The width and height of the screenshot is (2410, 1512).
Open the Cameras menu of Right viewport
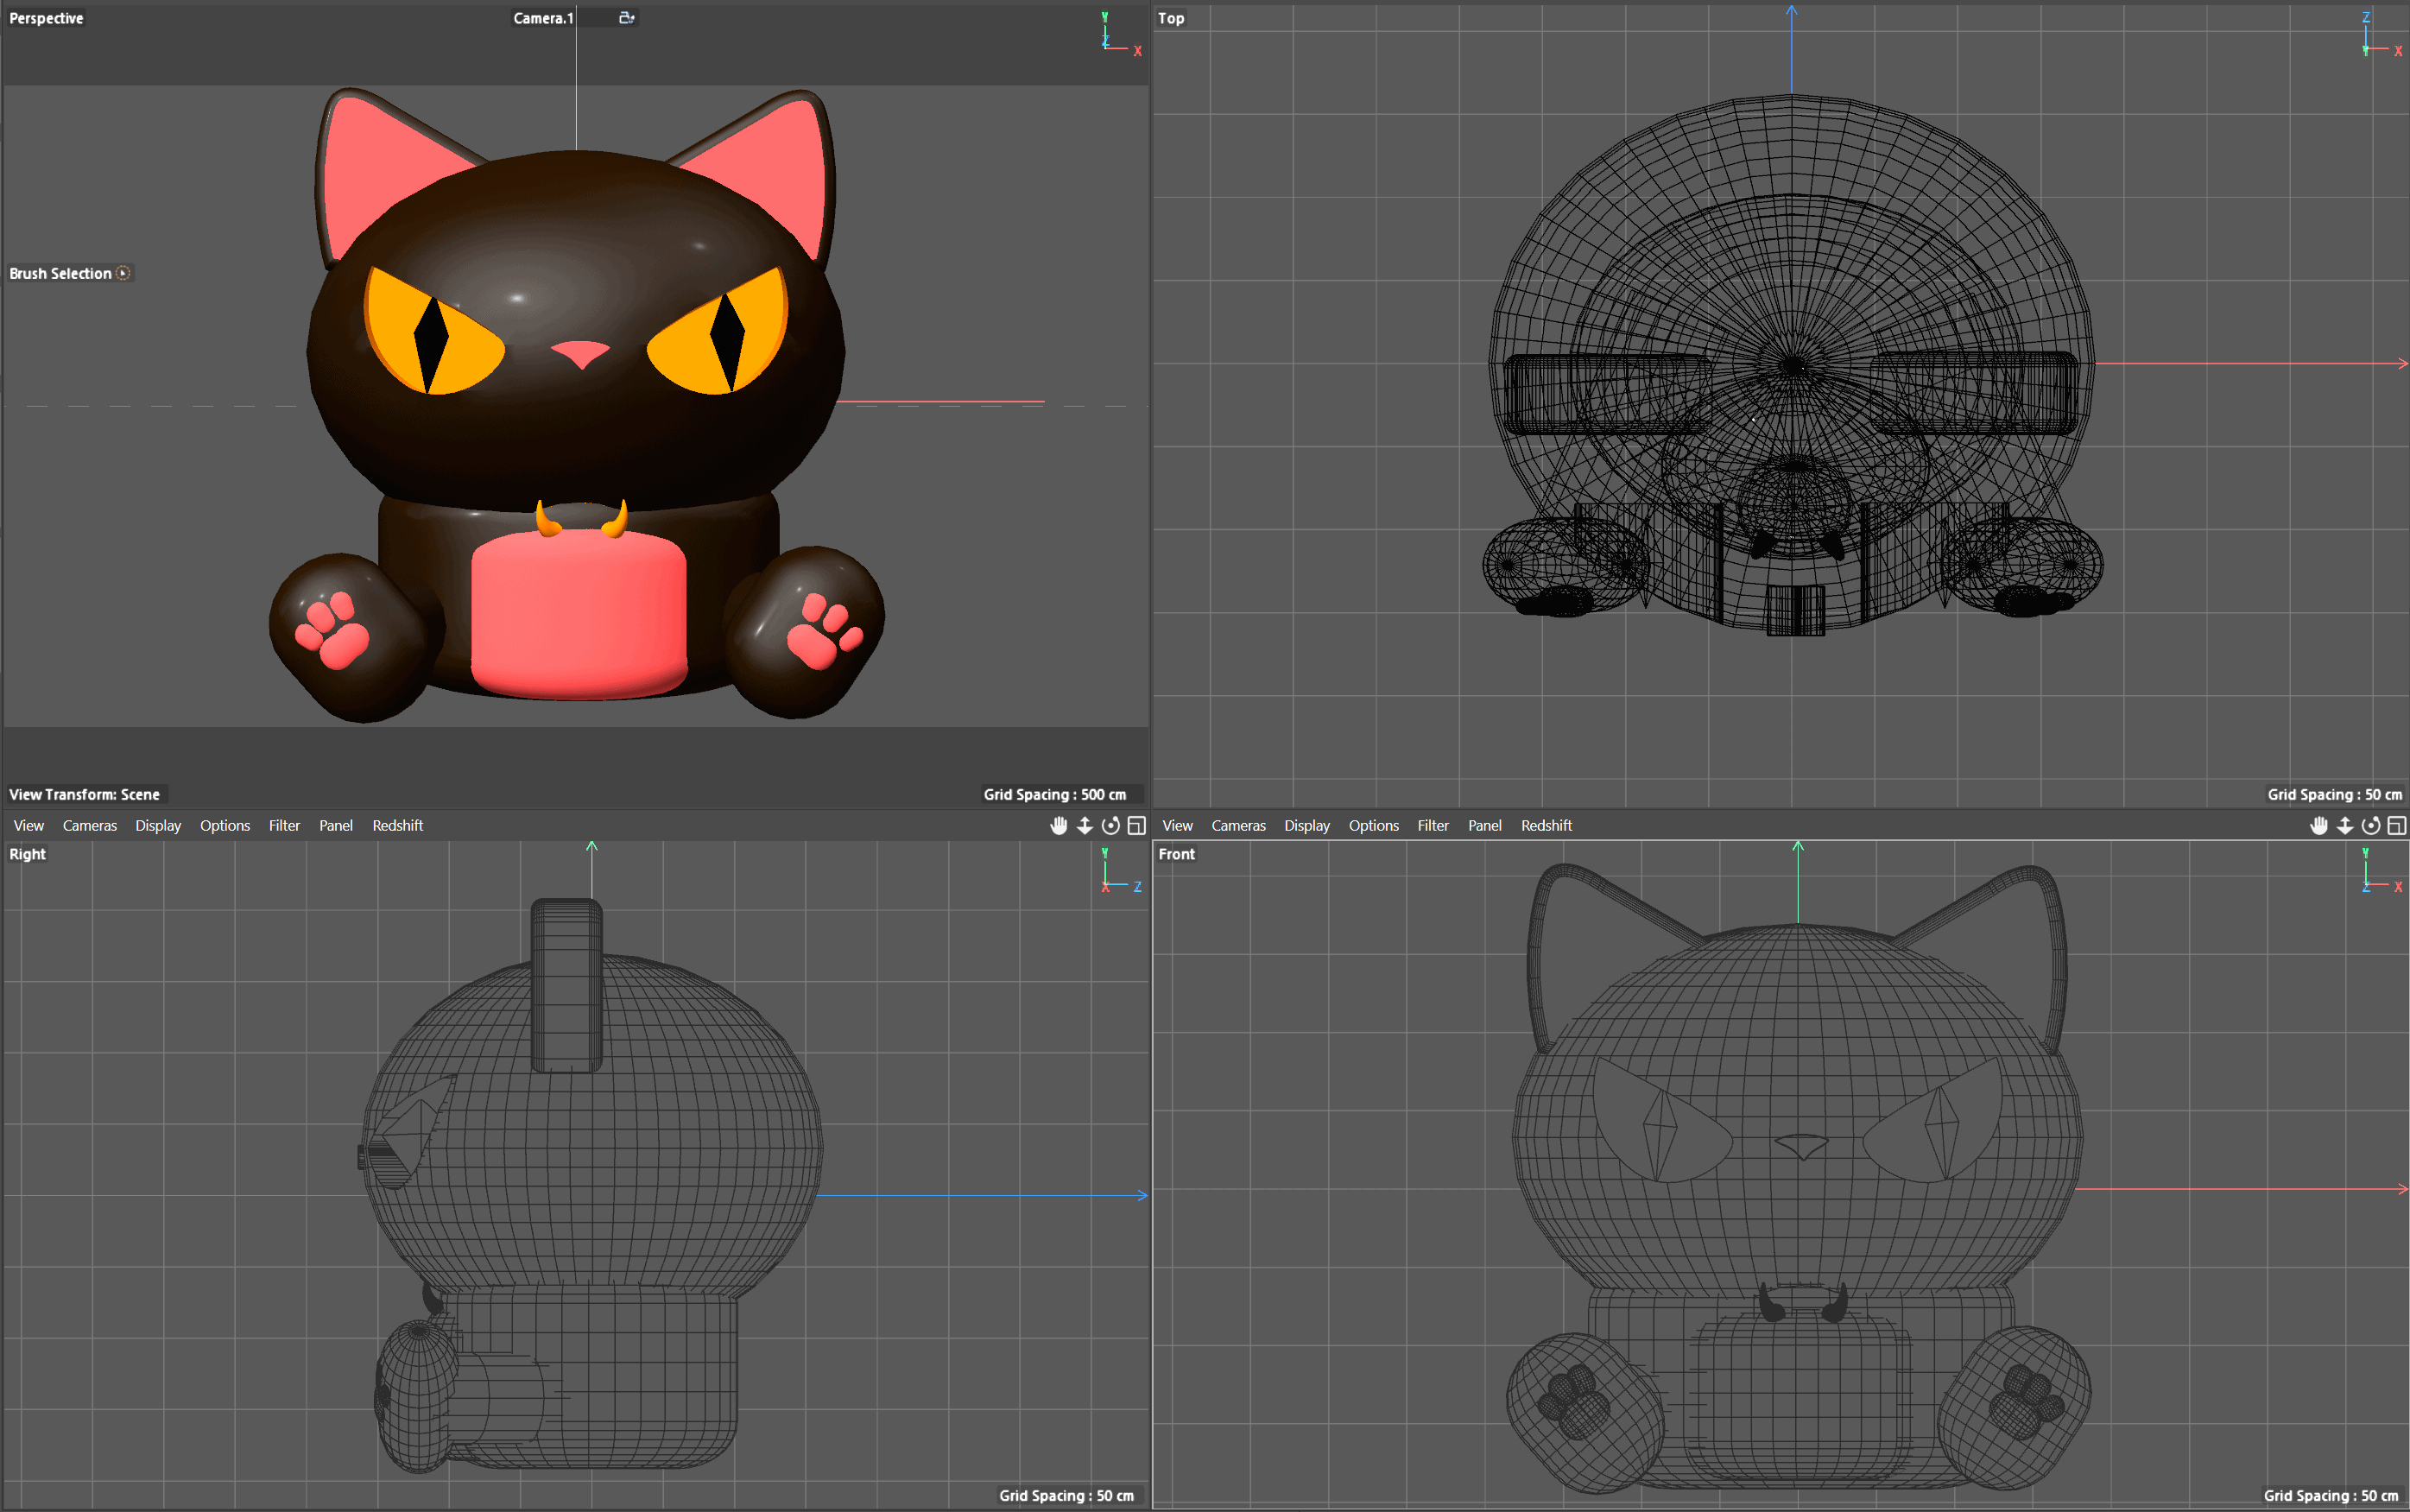pos(89,825)
